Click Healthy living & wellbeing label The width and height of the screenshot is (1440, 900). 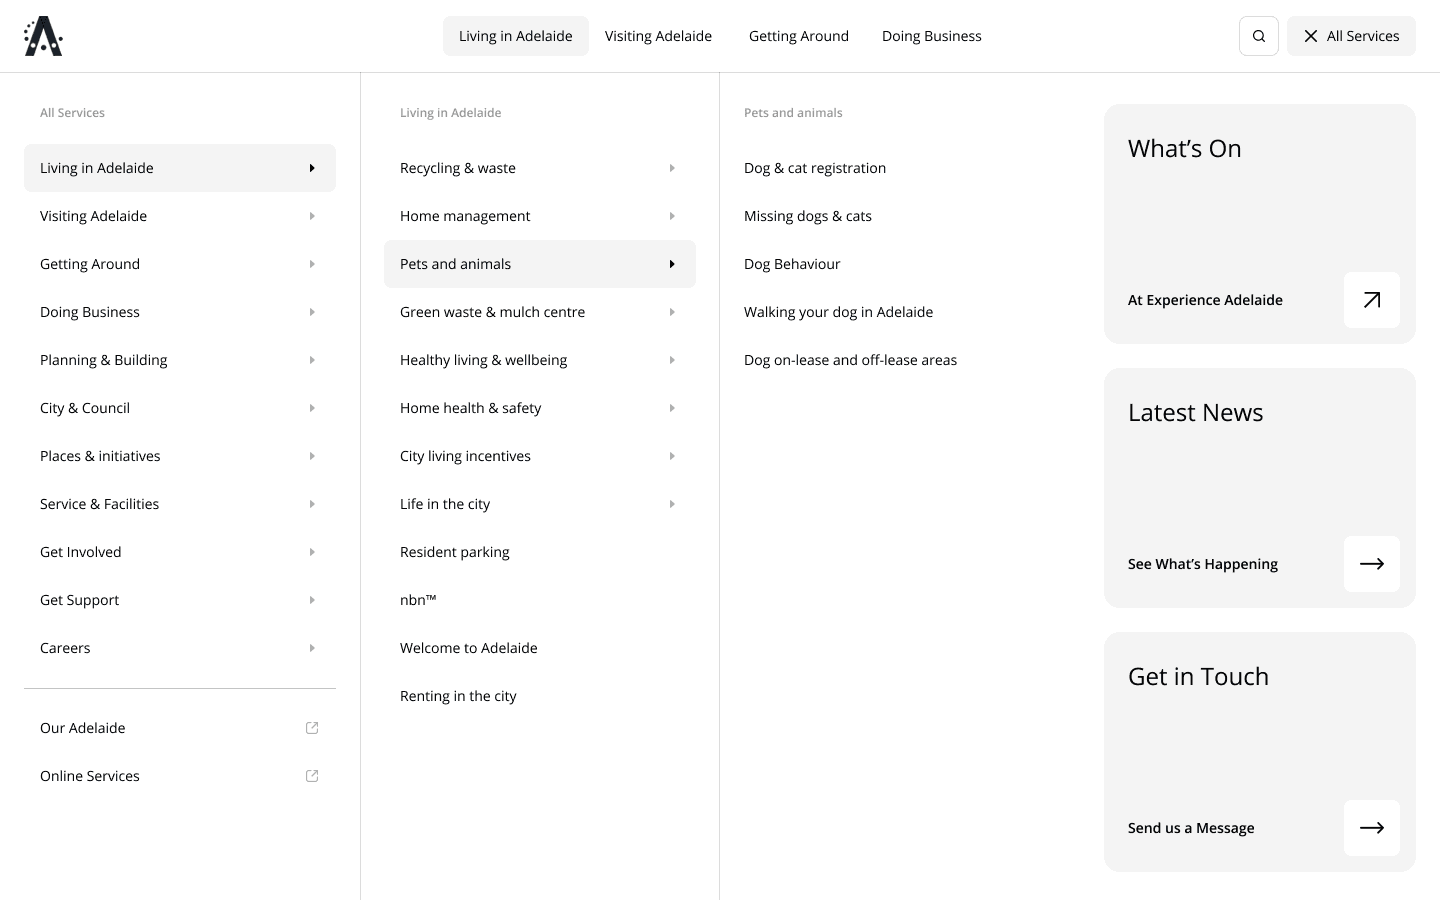(x=483, y=360)
